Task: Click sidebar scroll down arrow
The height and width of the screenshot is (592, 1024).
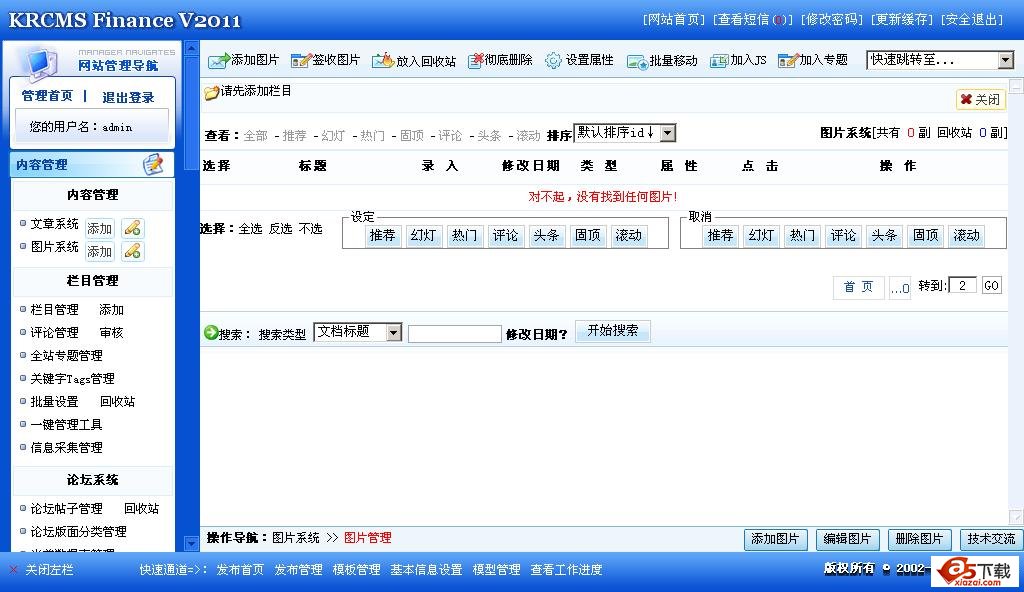Action: (x=191, y=543)
